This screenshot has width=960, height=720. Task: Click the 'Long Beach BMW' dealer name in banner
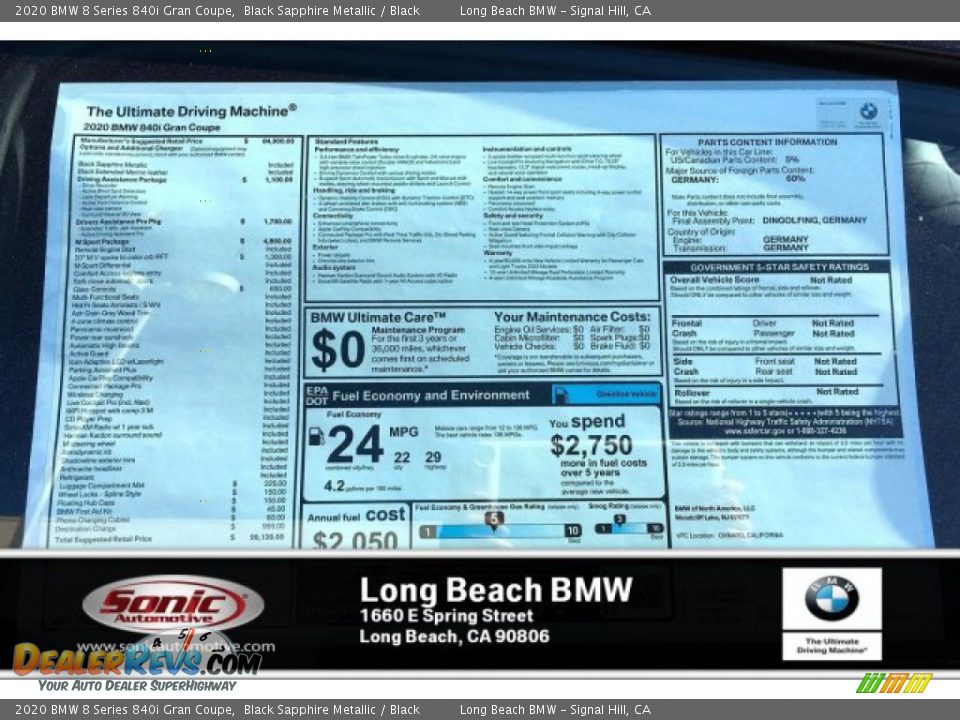(x=496, y=590)
